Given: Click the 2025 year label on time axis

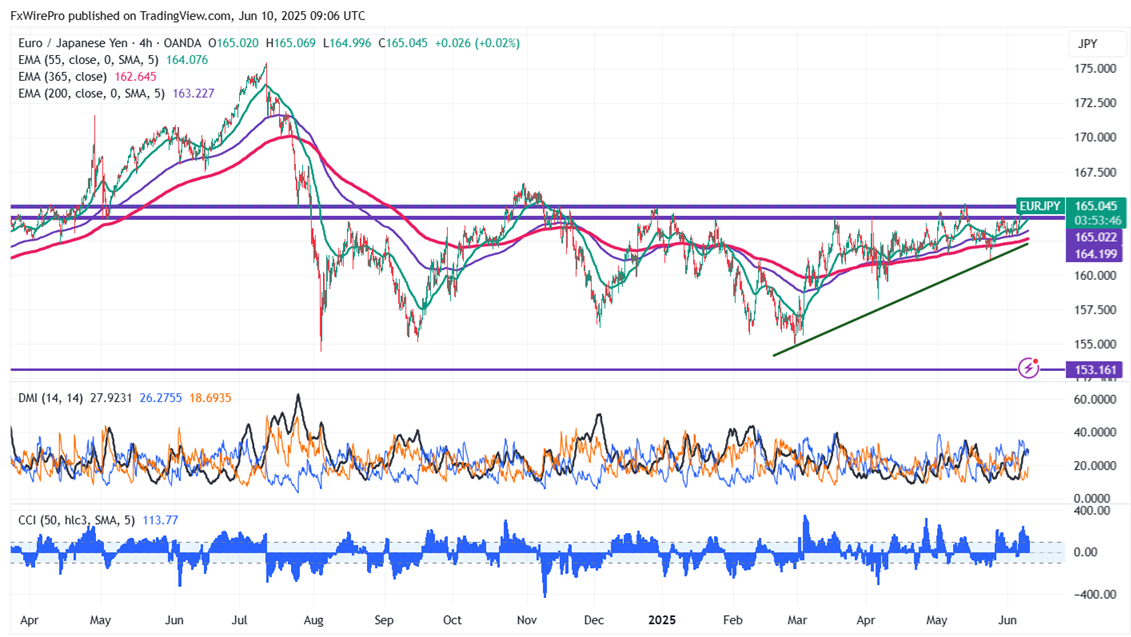Looking at the screenshot, I should coord(662,620).
